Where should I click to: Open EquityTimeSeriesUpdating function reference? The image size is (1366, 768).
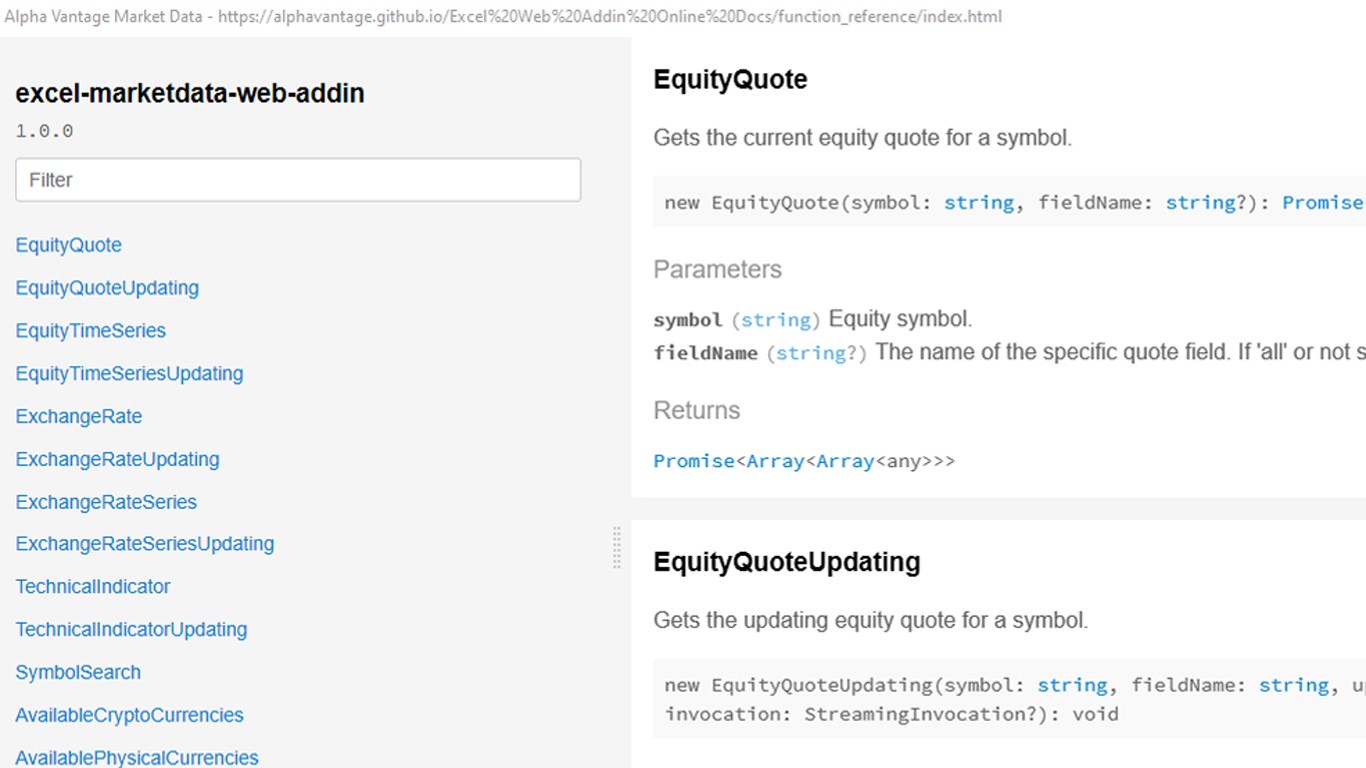point(129,374)
